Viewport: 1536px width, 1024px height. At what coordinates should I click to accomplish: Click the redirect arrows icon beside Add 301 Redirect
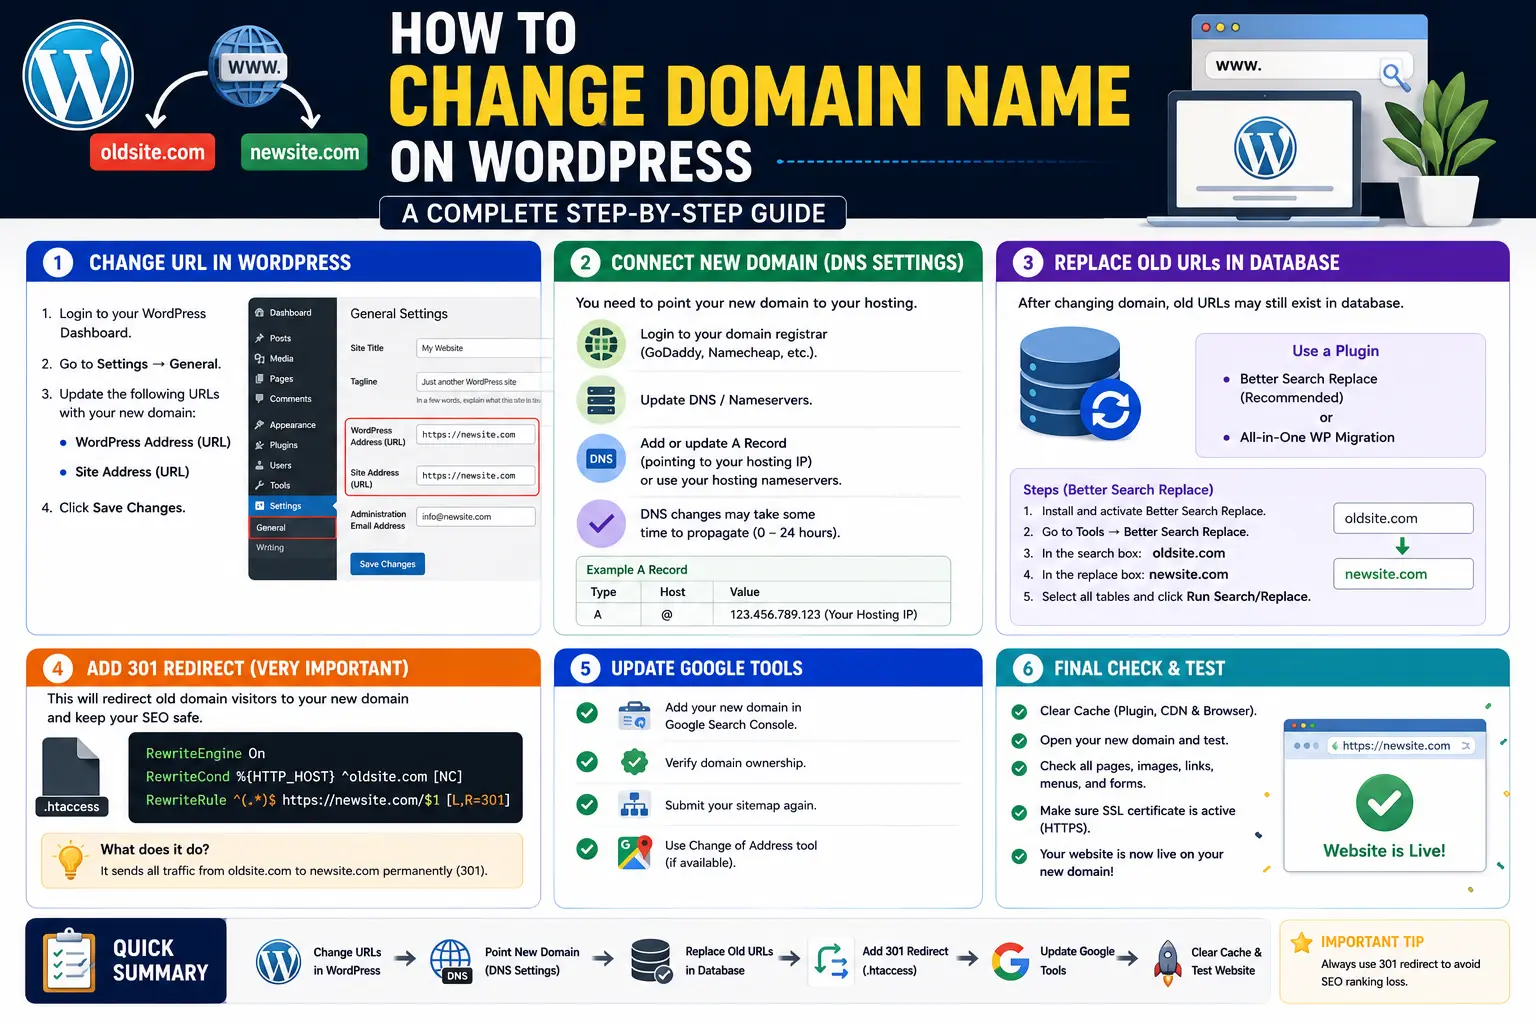click(x=831, y=961)
